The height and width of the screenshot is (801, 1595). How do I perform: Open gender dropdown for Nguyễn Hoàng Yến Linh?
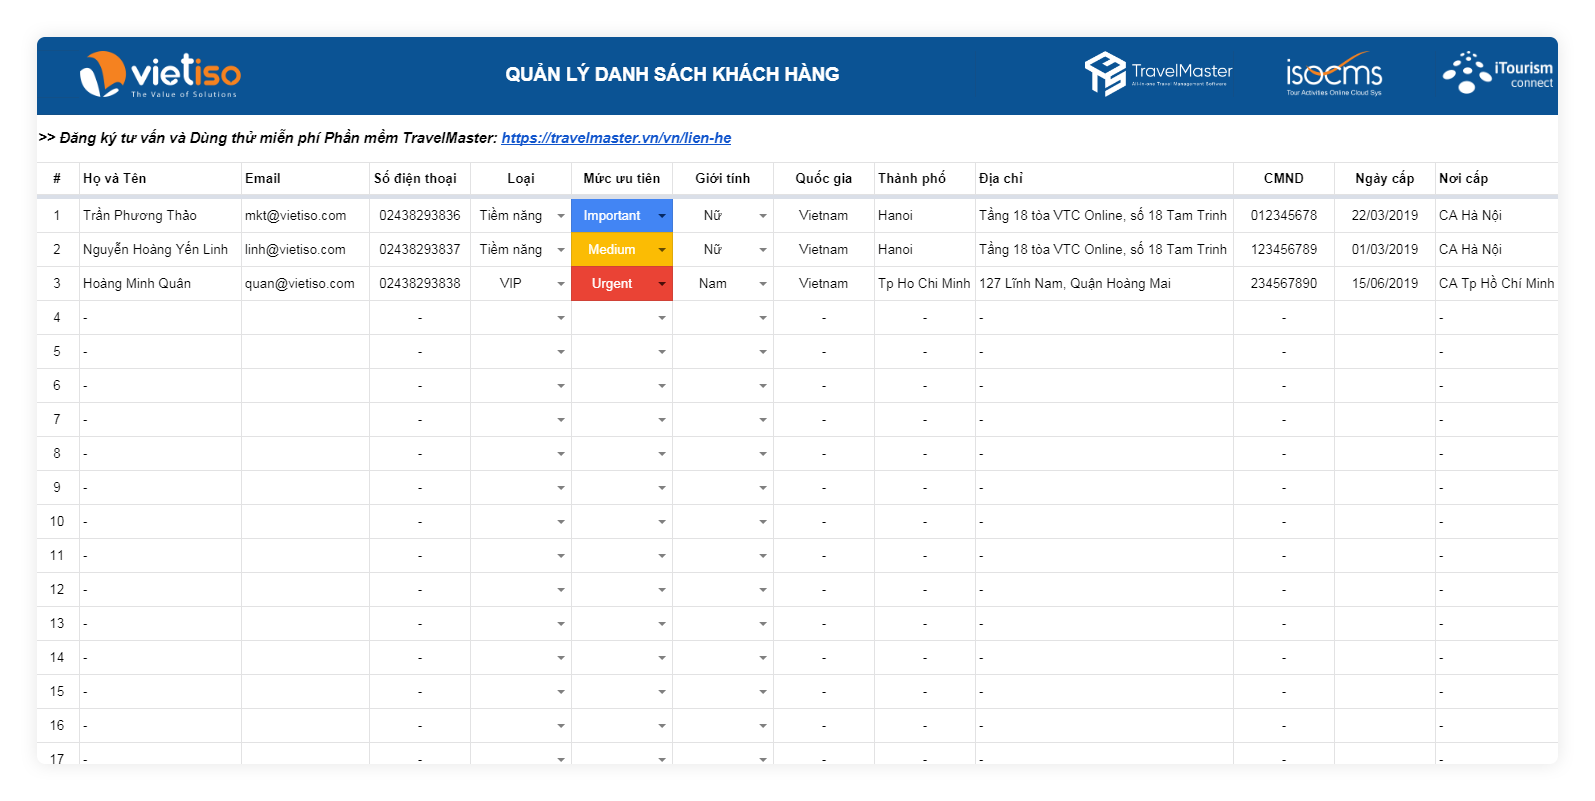[x=763, y=250]
